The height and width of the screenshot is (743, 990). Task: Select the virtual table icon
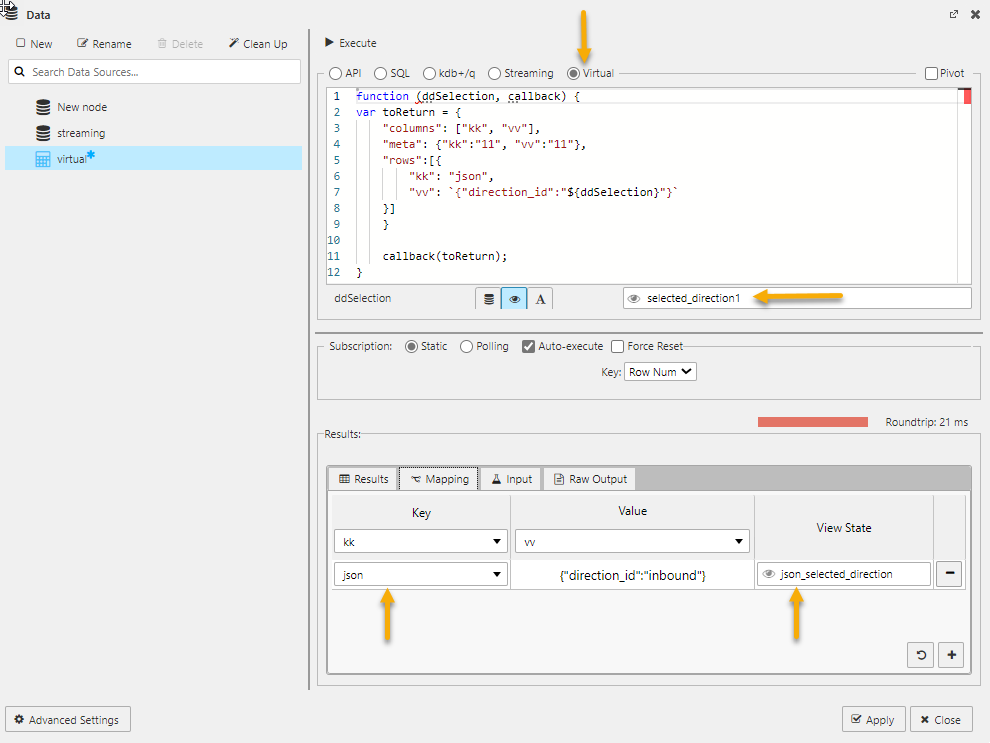43,159
